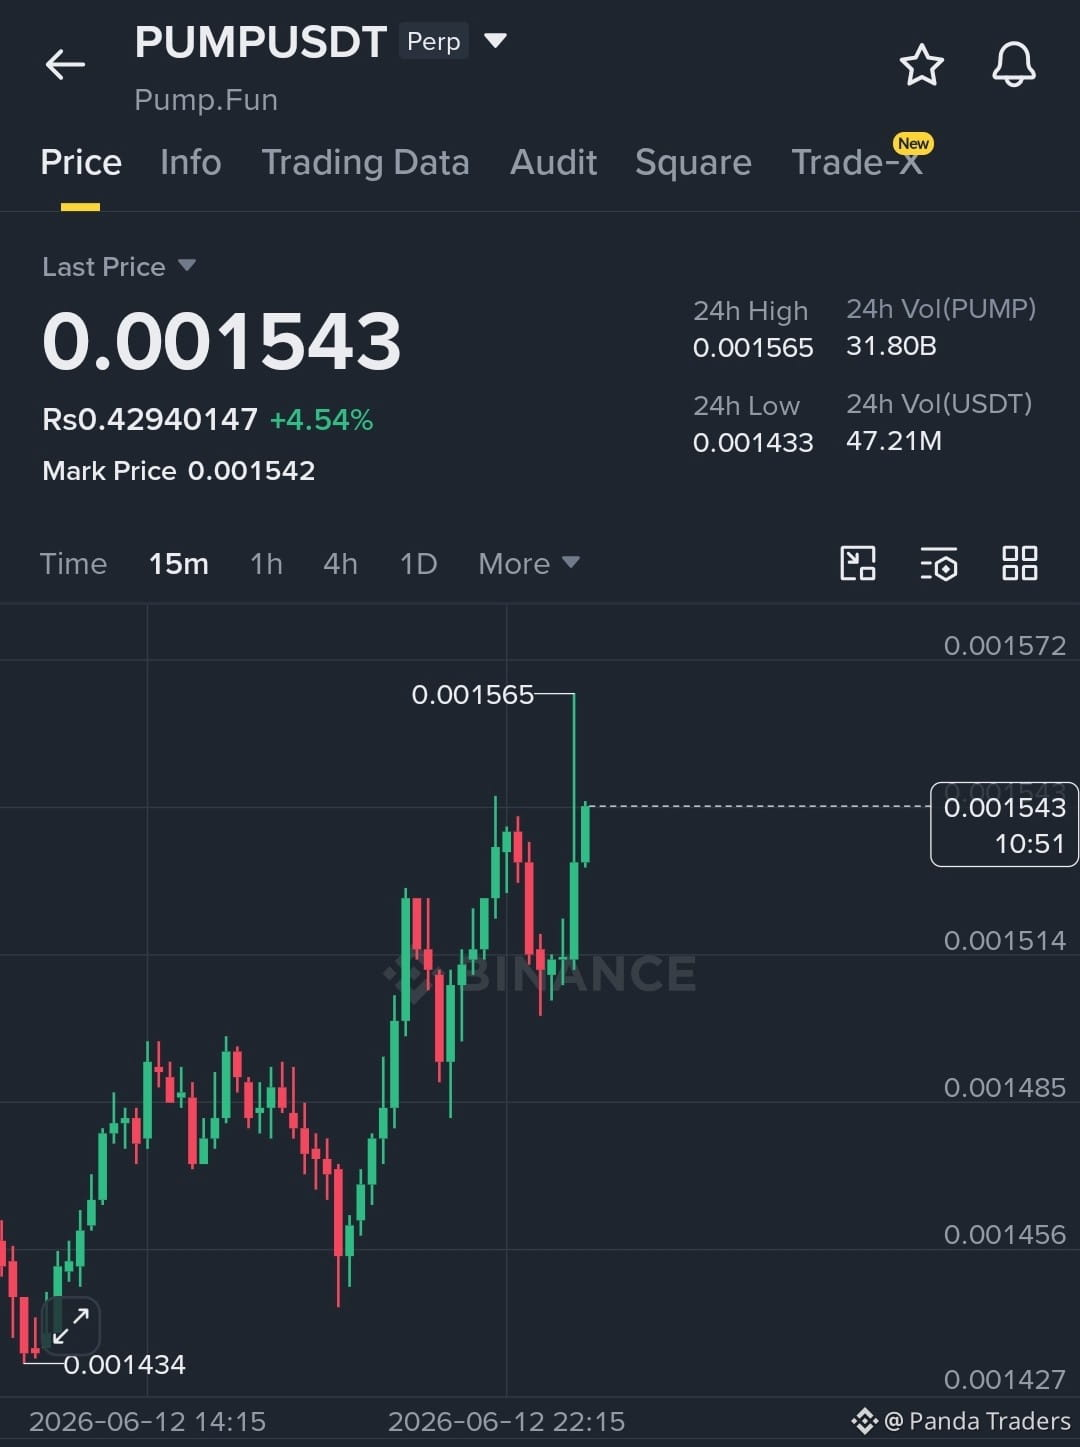1080x1447 pixels.
Task: Tap the Perp contract badge
Action: pos(434,41)
